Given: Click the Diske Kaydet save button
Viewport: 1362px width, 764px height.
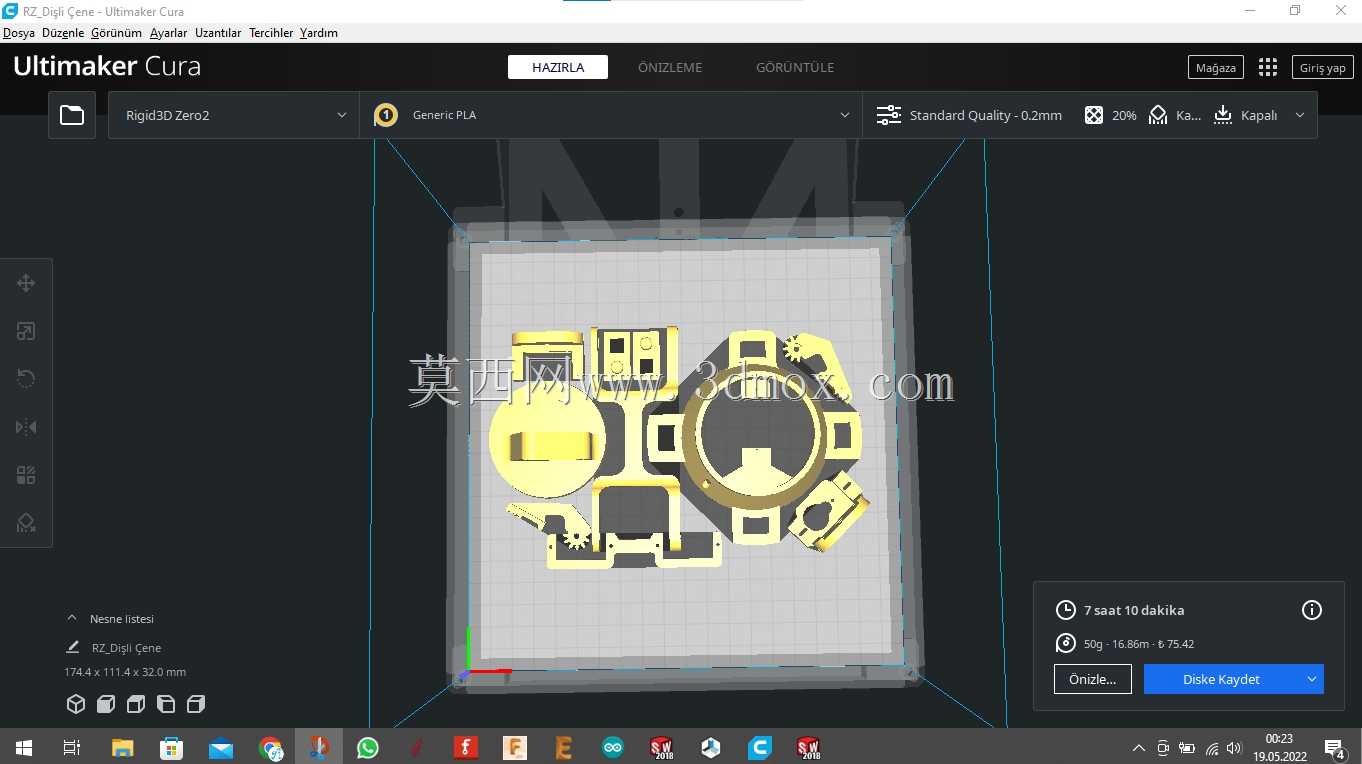Looking at the screenshot, I should [1221, 679].
